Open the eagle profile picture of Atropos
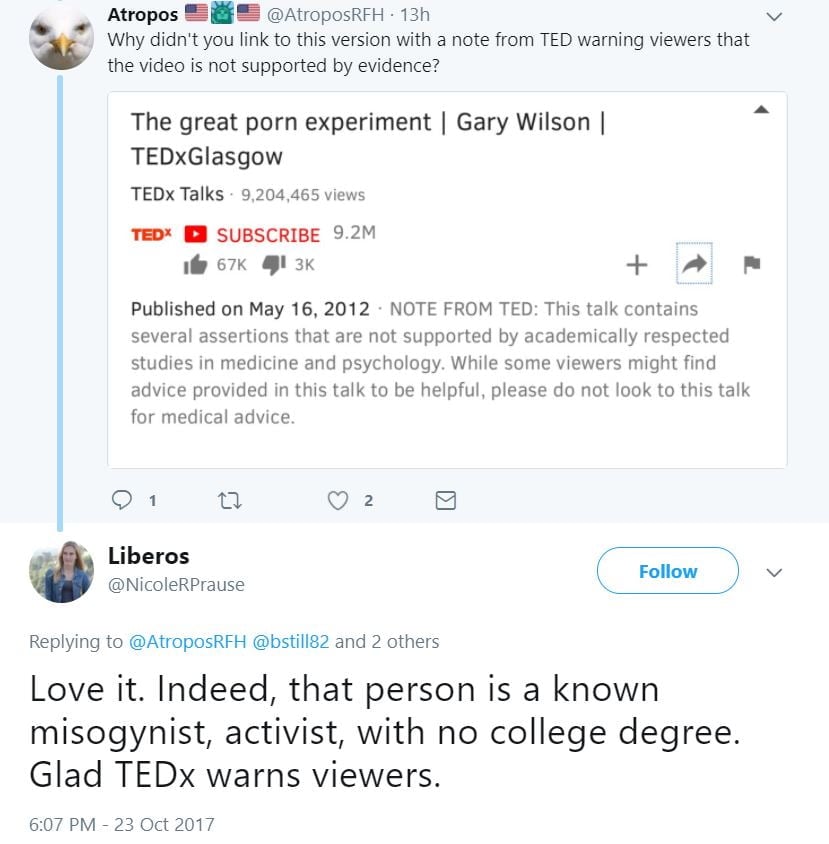 61,38
